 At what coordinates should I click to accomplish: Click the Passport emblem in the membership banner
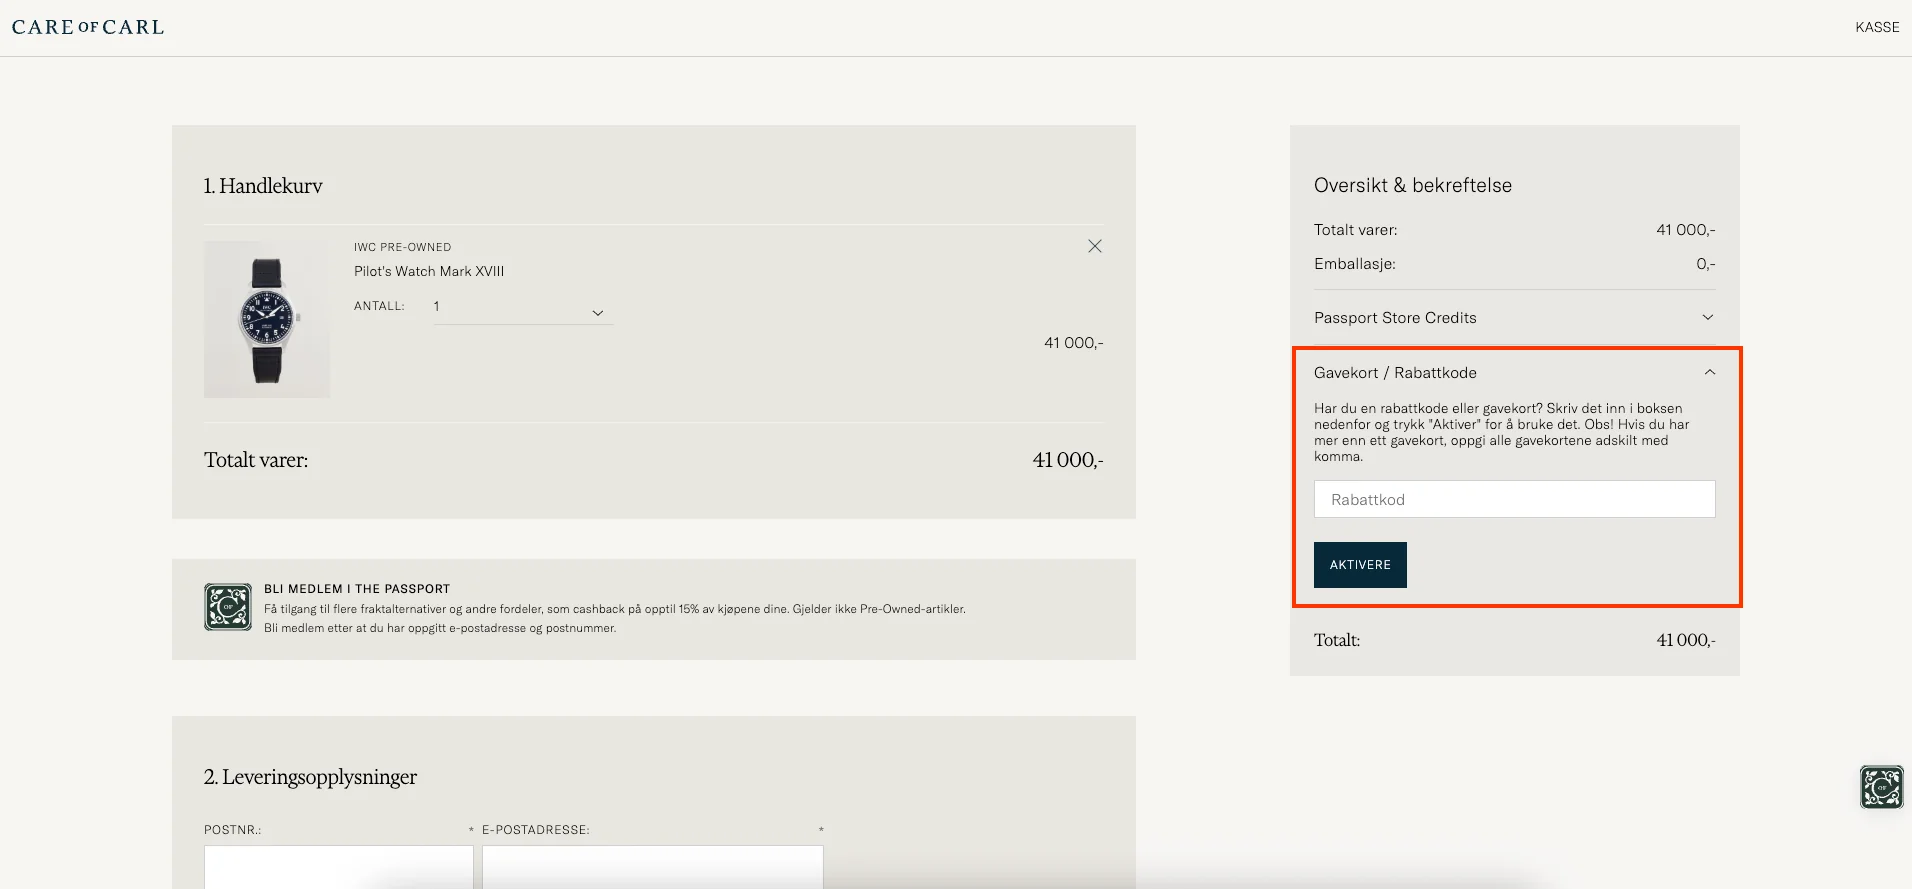coord(228,607)
